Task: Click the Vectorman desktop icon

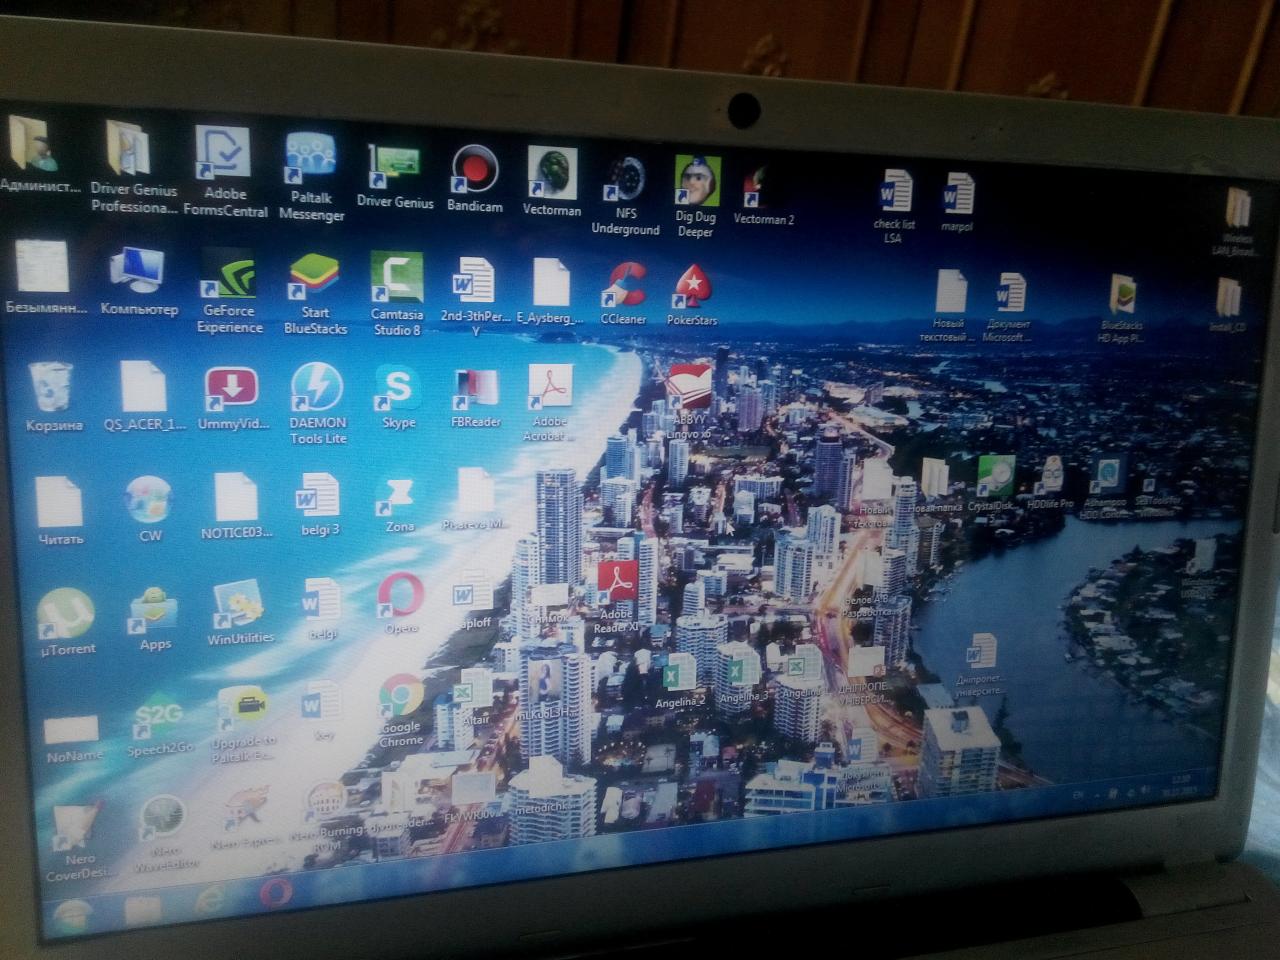Action: click(551, 173)
